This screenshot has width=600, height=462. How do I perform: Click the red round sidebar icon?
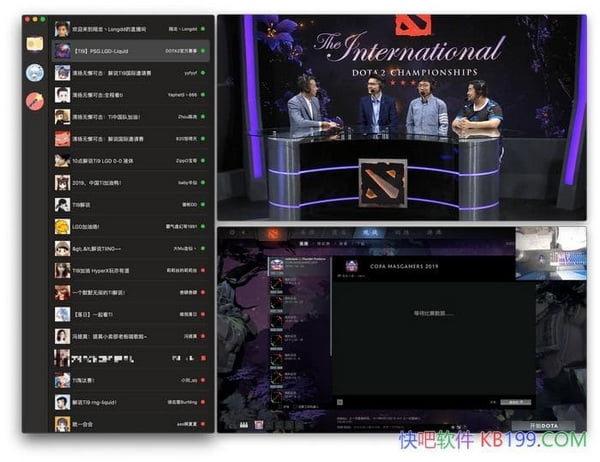click(35, 100)
